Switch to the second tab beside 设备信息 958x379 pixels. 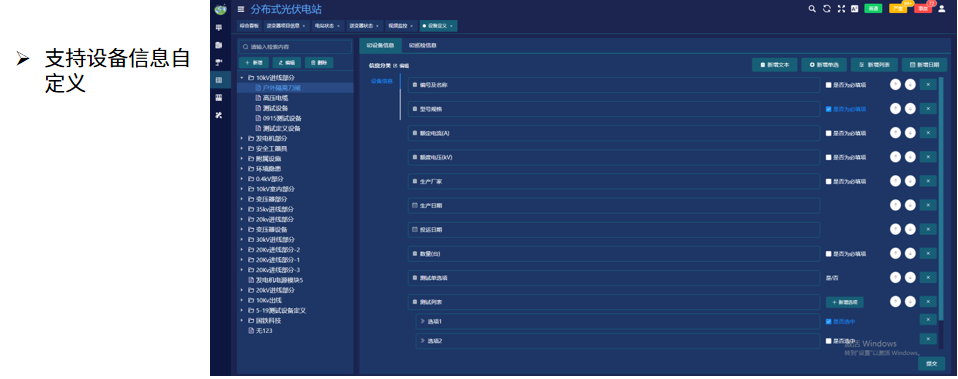point(423,45)
